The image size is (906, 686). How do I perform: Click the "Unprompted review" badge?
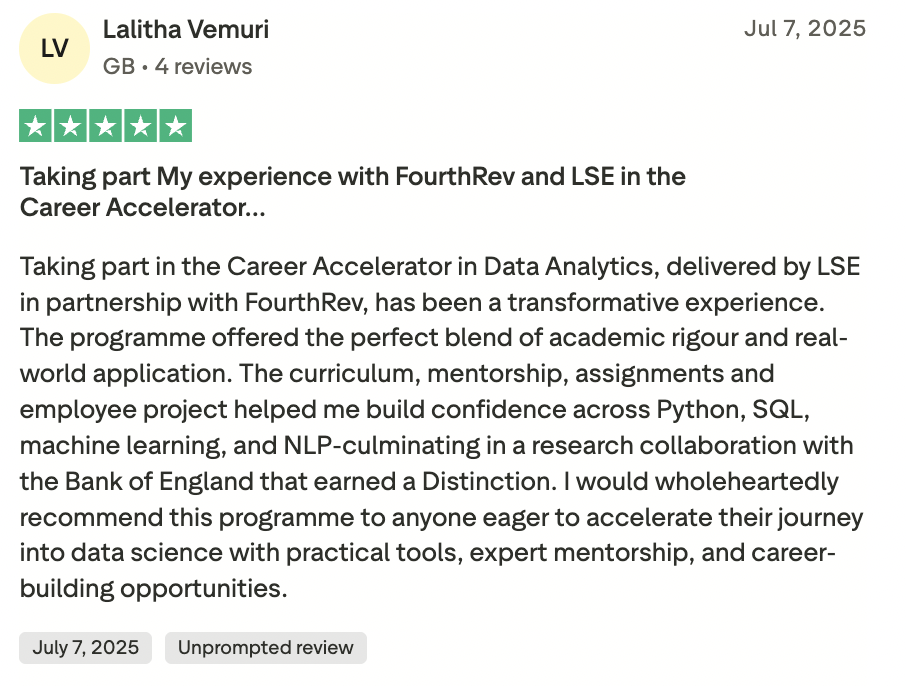265,648
